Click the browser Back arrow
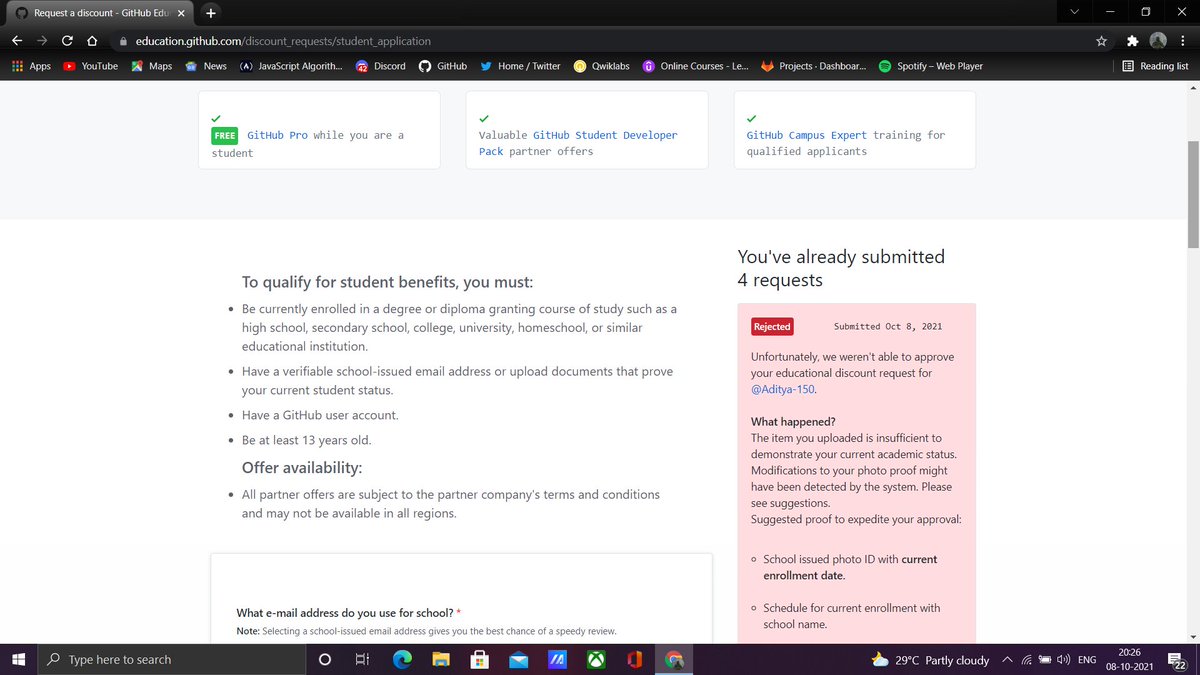 click(x=17, y=41)
